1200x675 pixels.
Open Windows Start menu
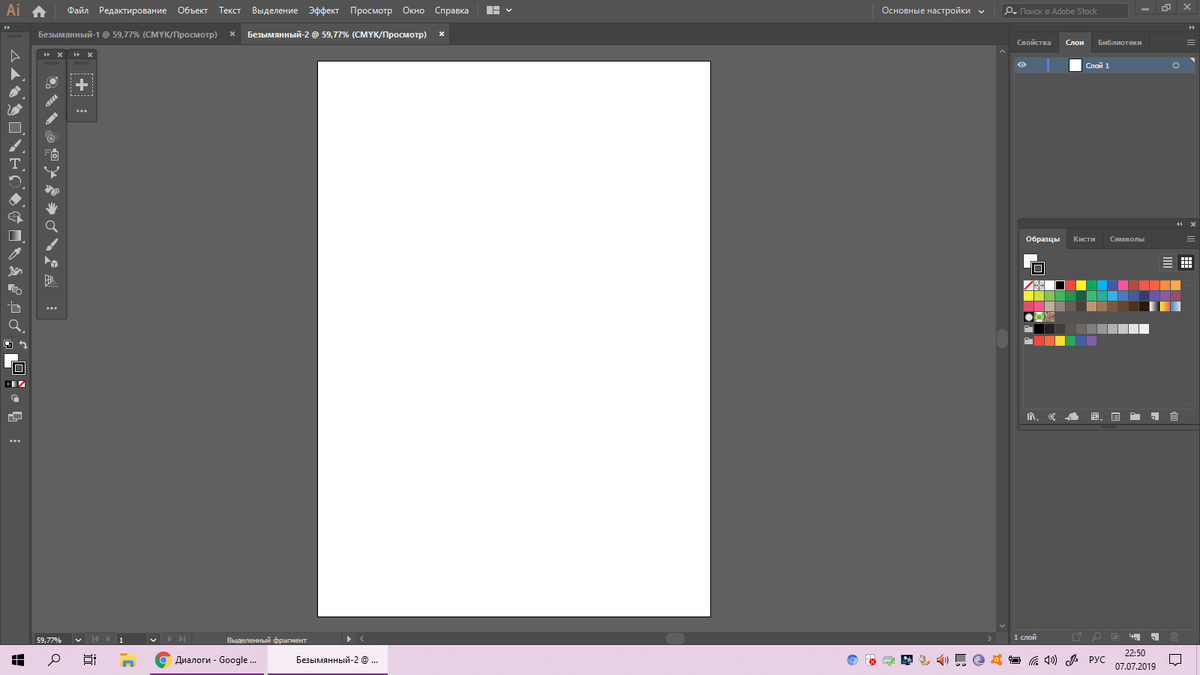pyautogui.click(x=17, y=660)
